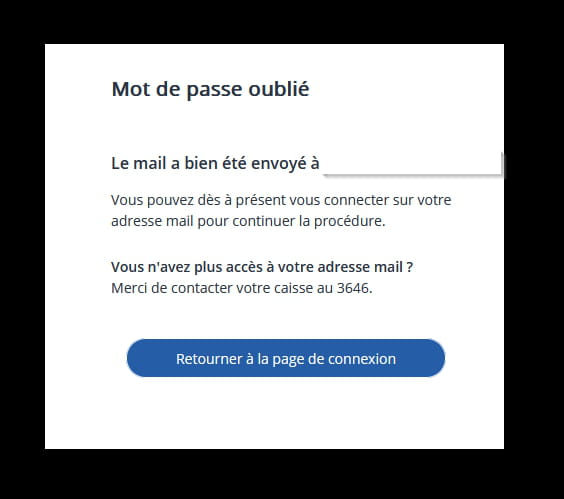564x499 pixels.
Task: Click the Vous pouvez dès à présent line
Action: tap(281, 200)
